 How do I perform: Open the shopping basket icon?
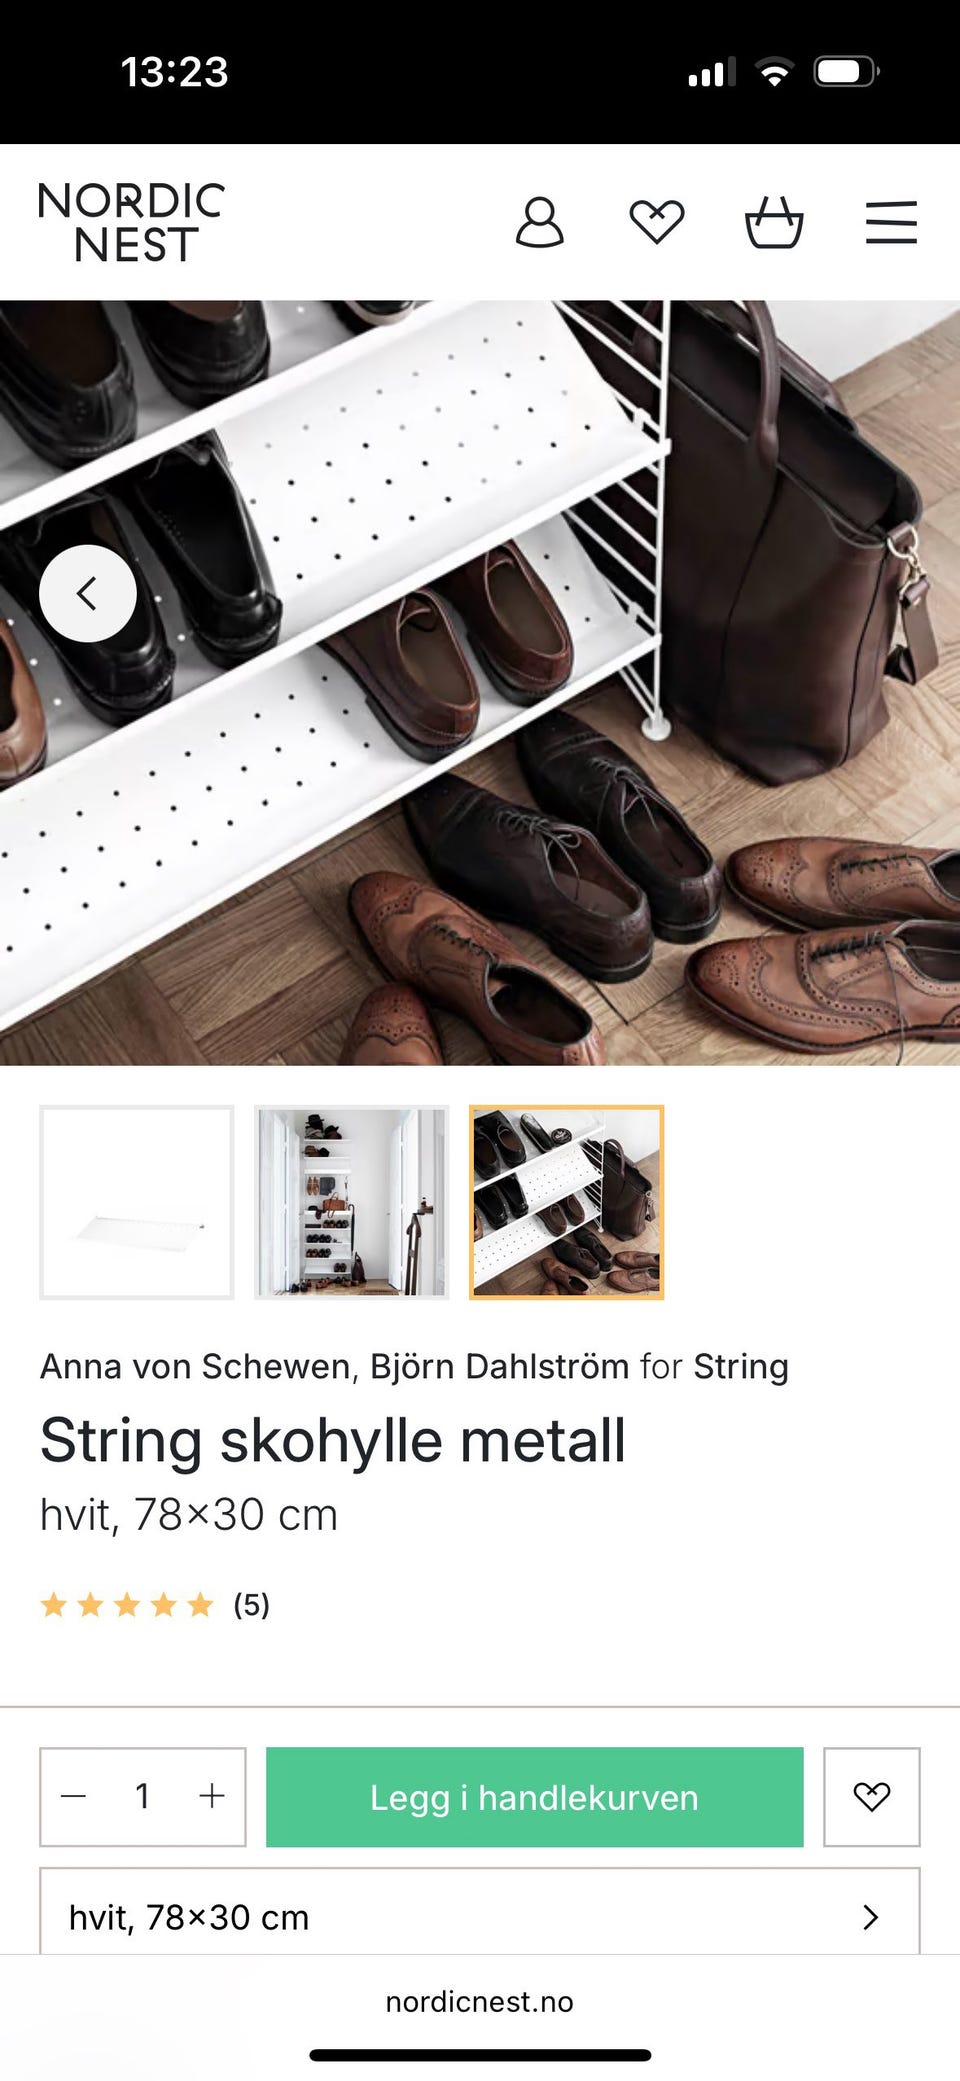774,222
